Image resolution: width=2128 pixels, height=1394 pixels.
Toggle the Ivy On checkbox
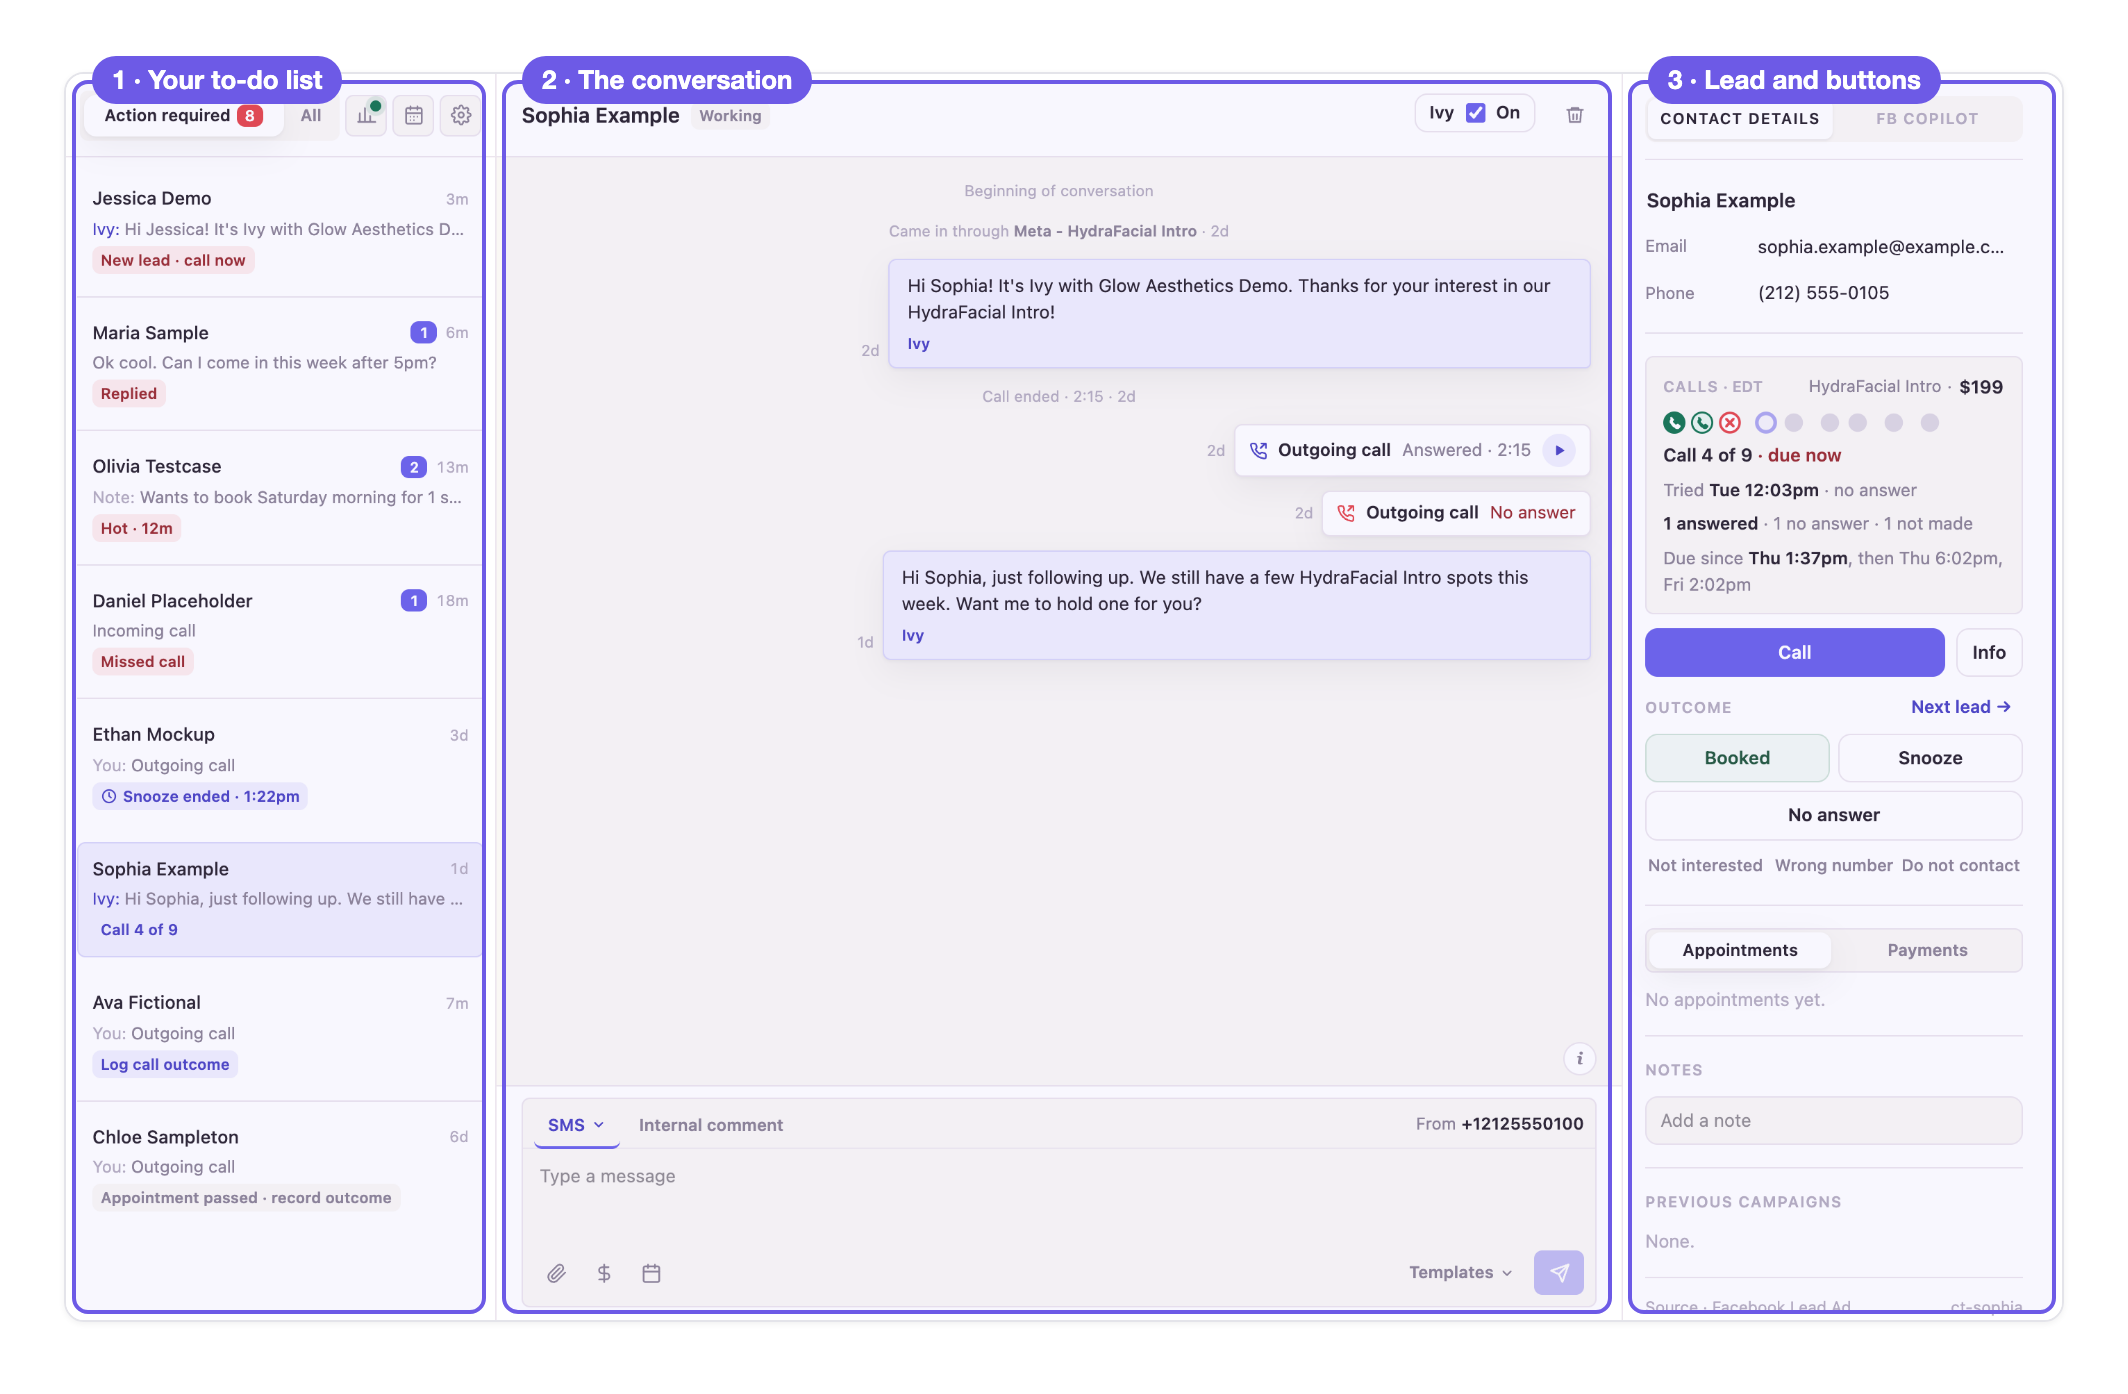(1476, 113)
